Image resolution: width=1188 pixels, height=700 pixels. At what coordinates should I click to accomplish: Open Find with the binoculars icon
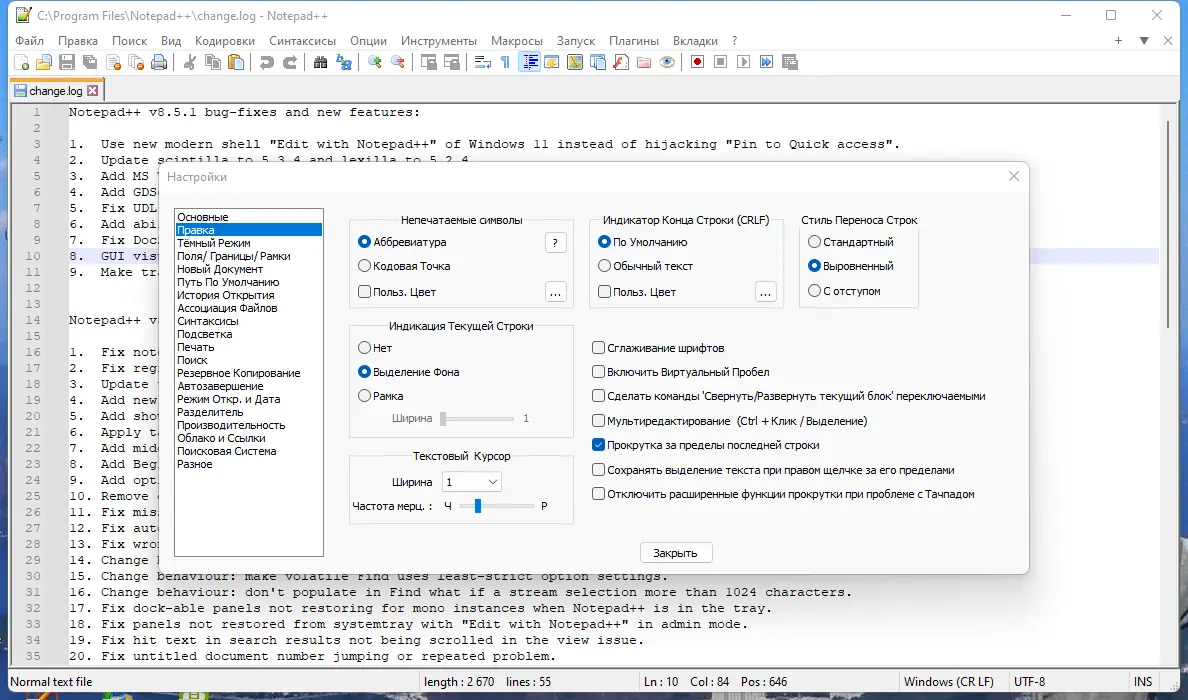tap(320, 62)
